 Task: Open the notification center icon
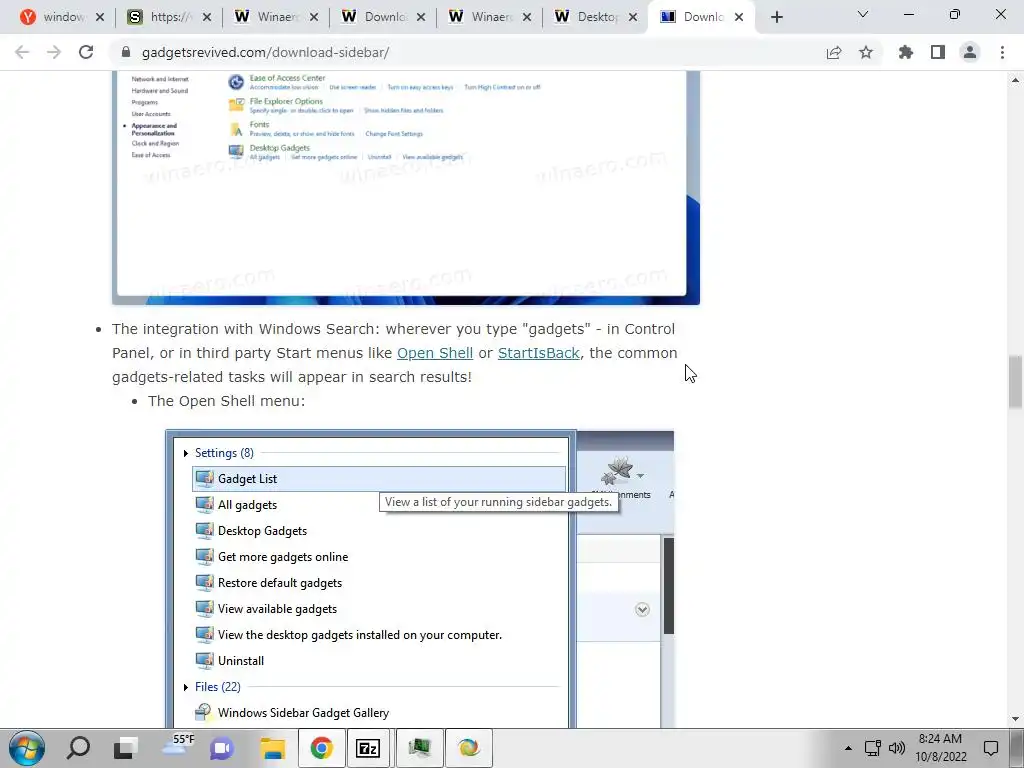[x=991, y=748]
